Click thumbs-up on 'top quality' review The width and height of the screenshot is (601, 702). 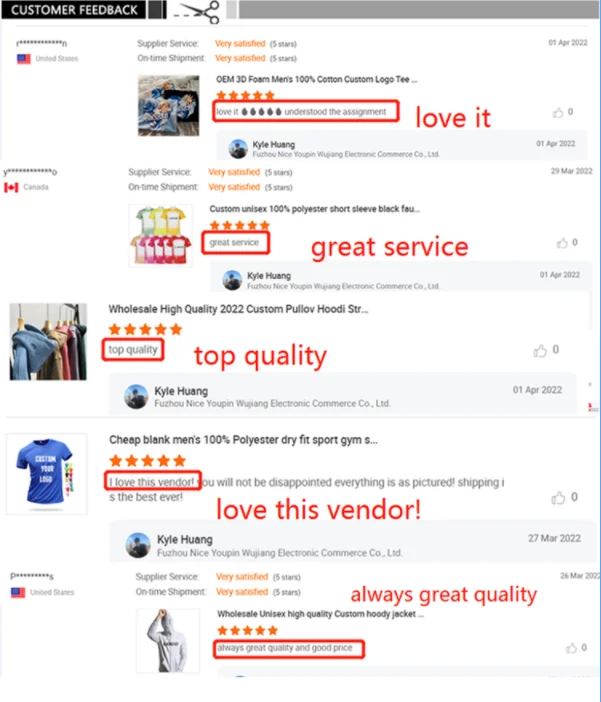[541, 351]
